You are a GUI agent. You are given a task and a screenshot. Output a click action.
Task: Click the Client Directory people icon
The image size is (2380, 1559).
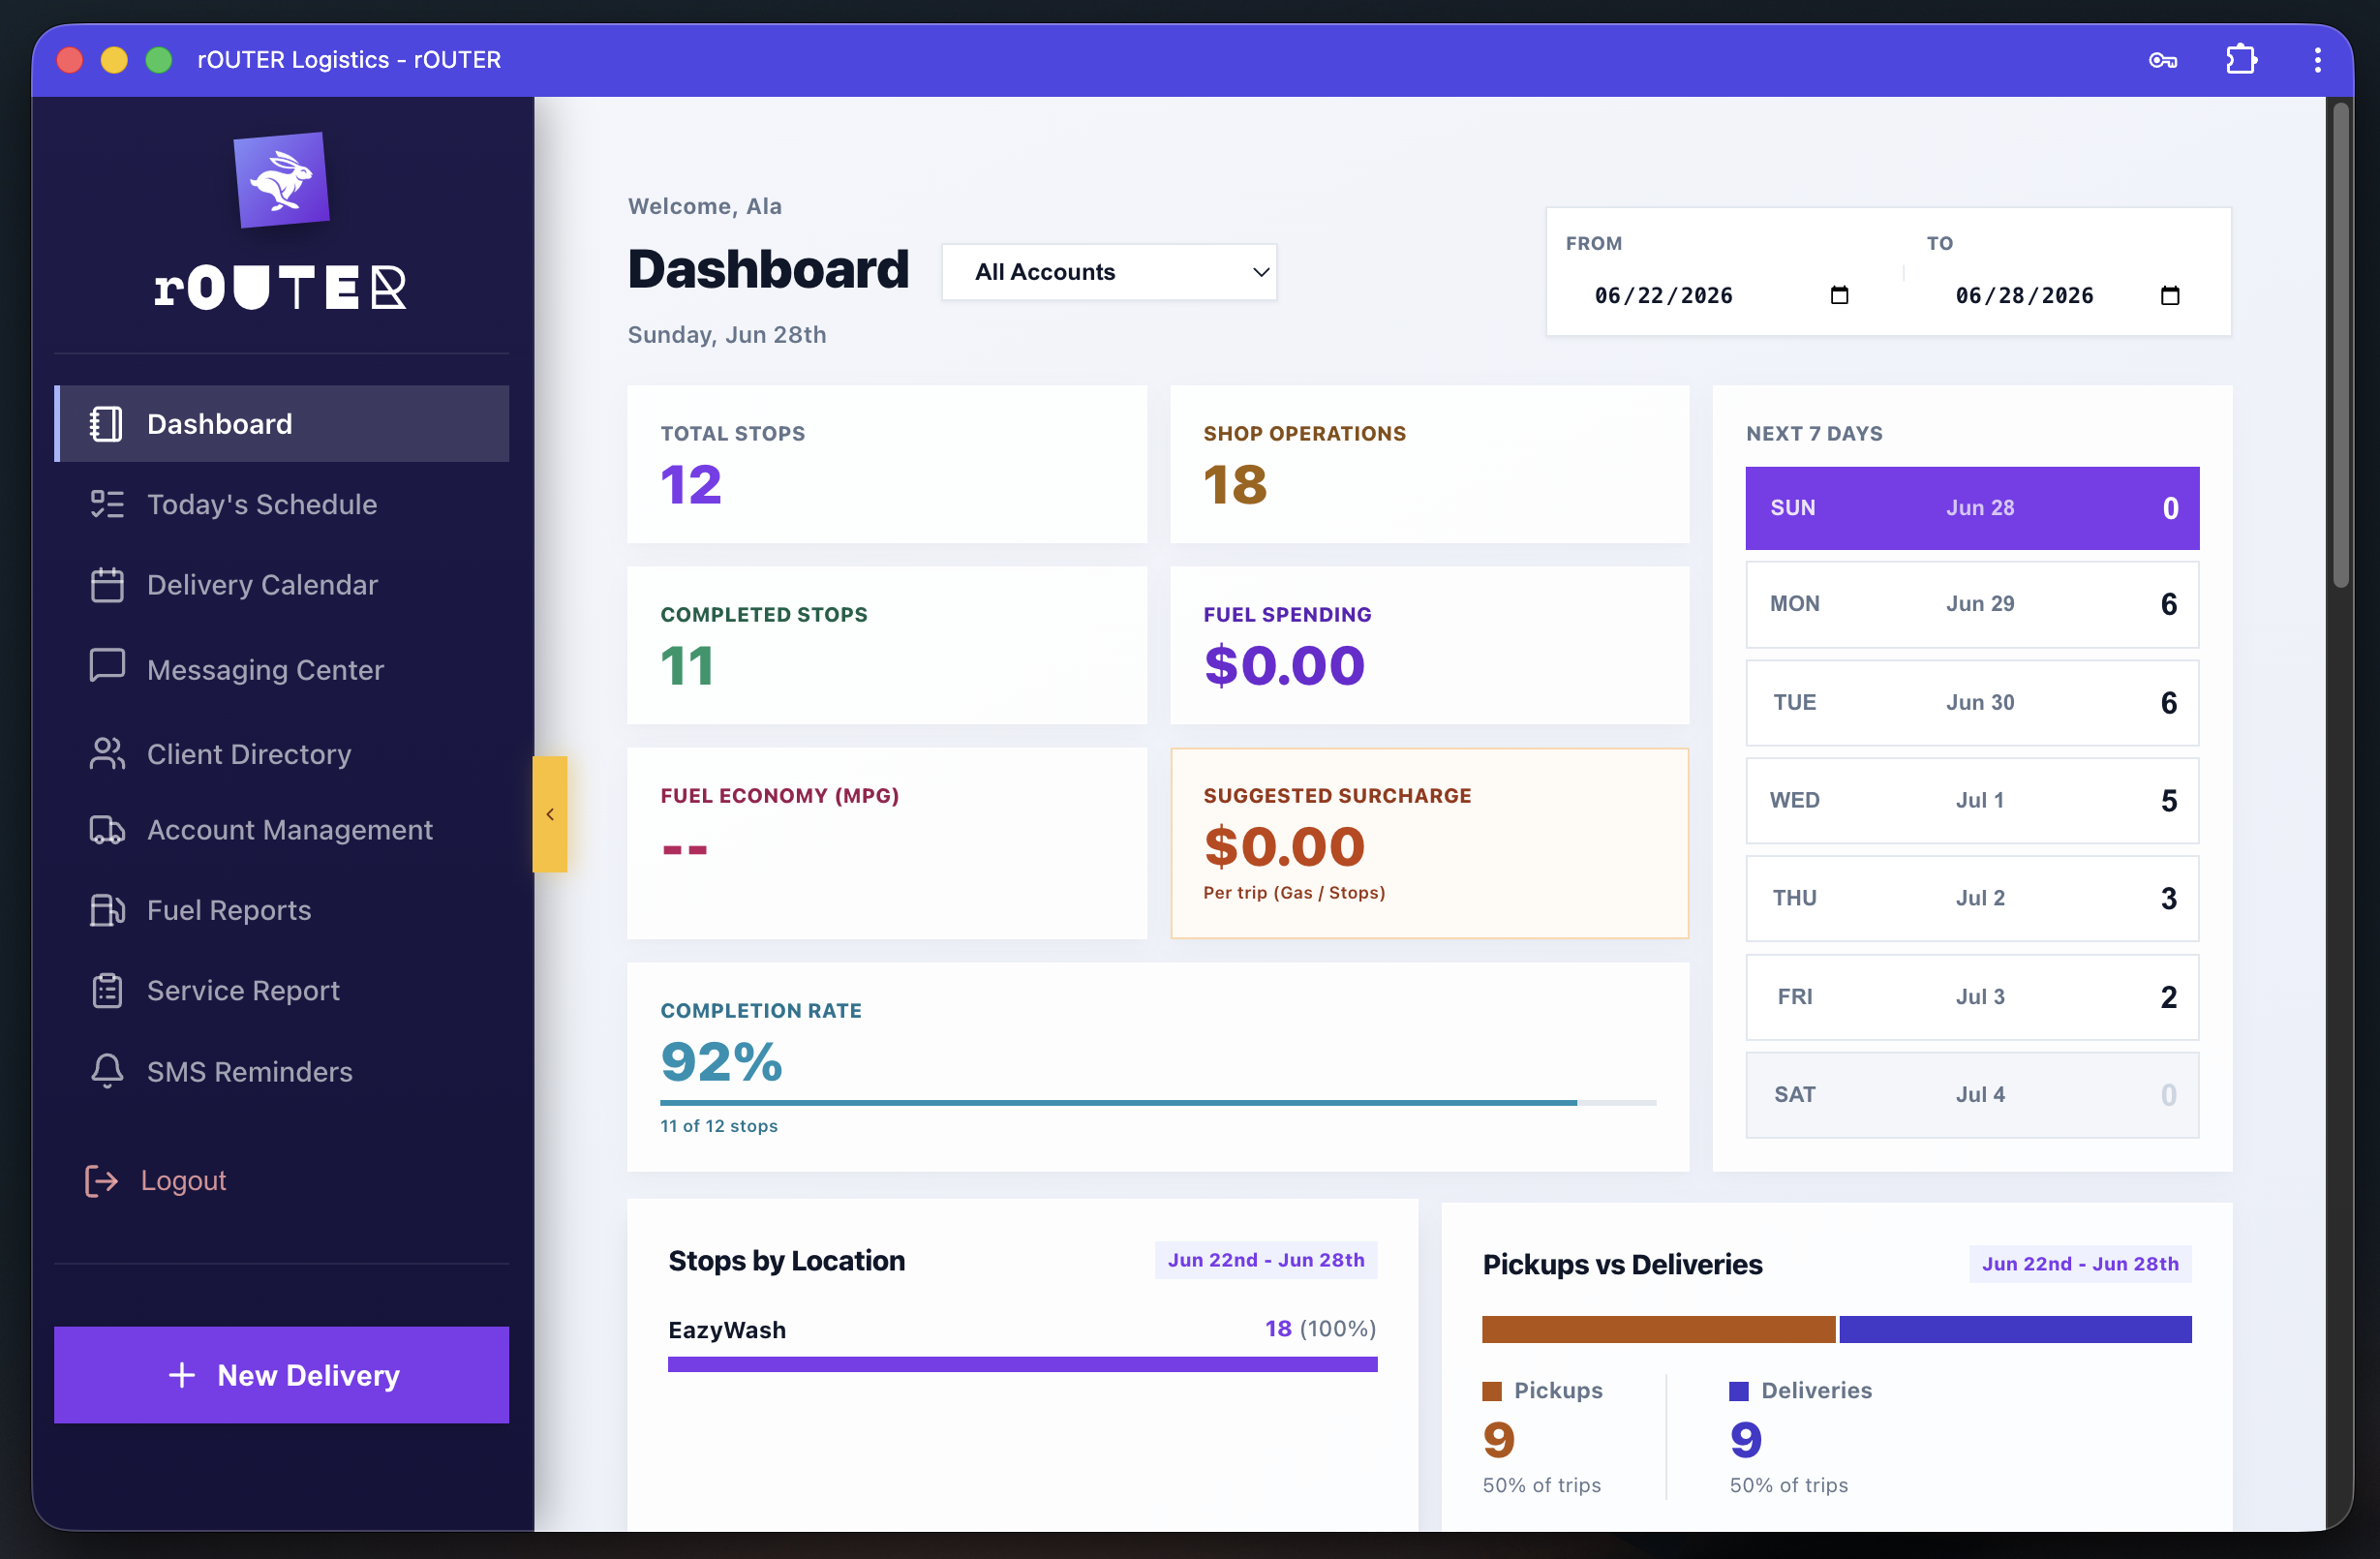click(x=106, y=754)
